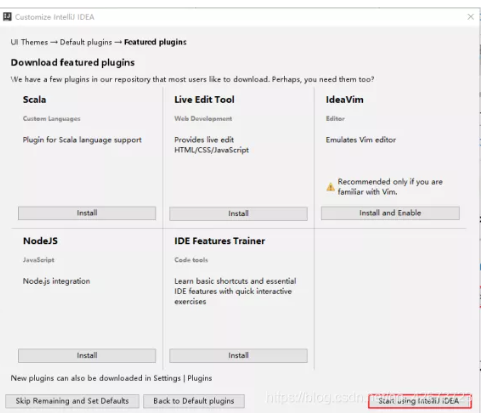The image size is (487, 418).
Task: Click Skip Remaining and Set Defaults
Action: (72, 401)
